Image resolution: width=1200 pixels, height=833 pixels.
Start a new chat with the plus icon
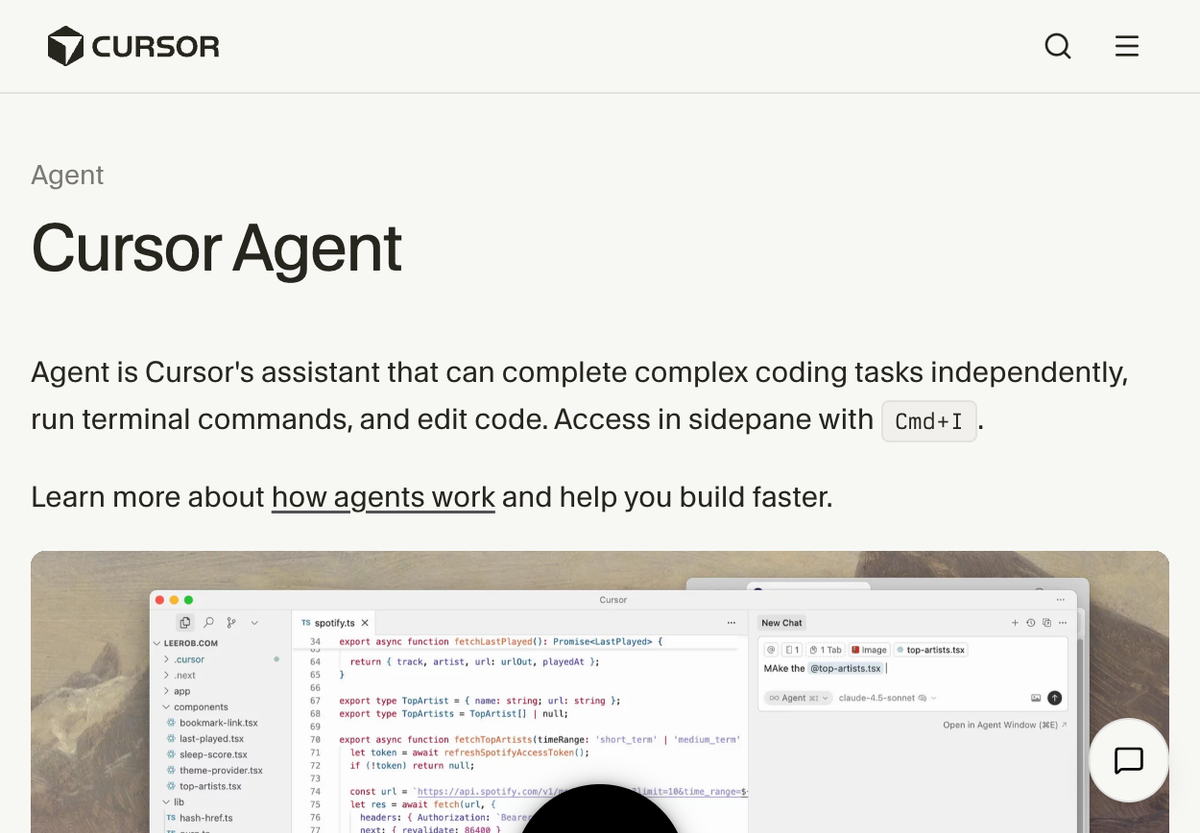coord(1015,623)
